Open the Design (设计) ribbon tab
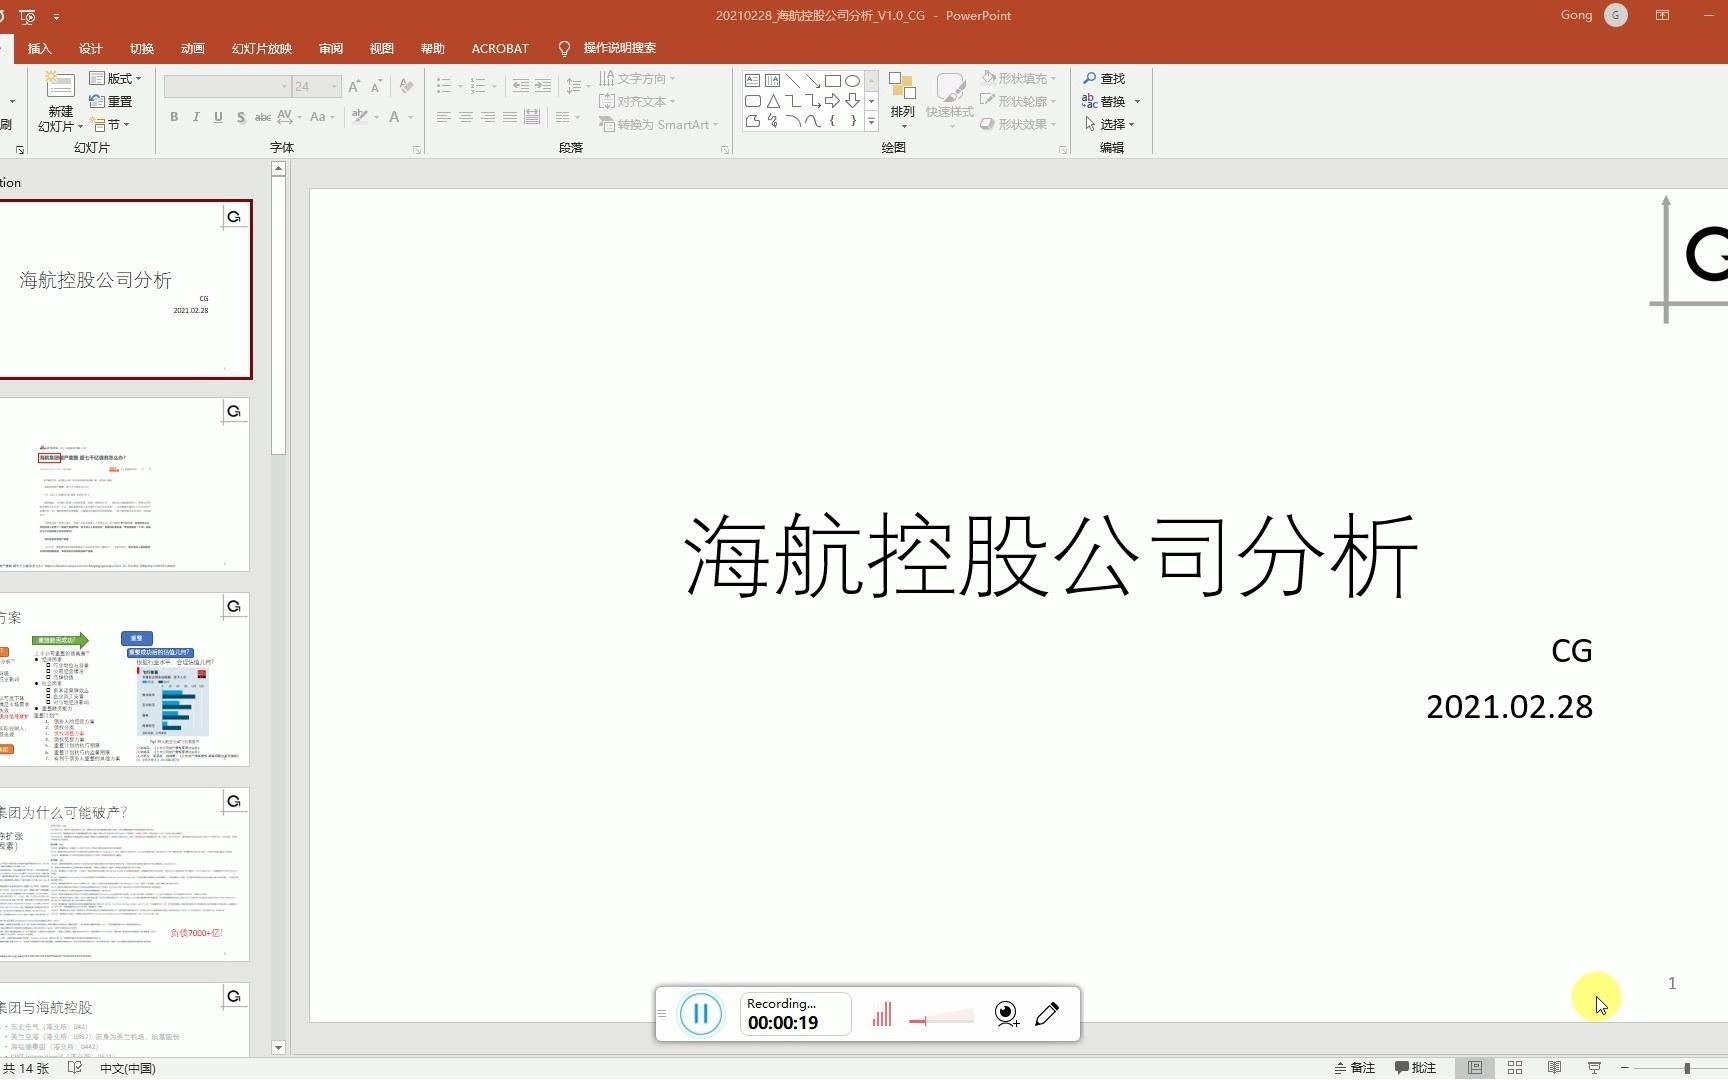 (x=90, y=48)
